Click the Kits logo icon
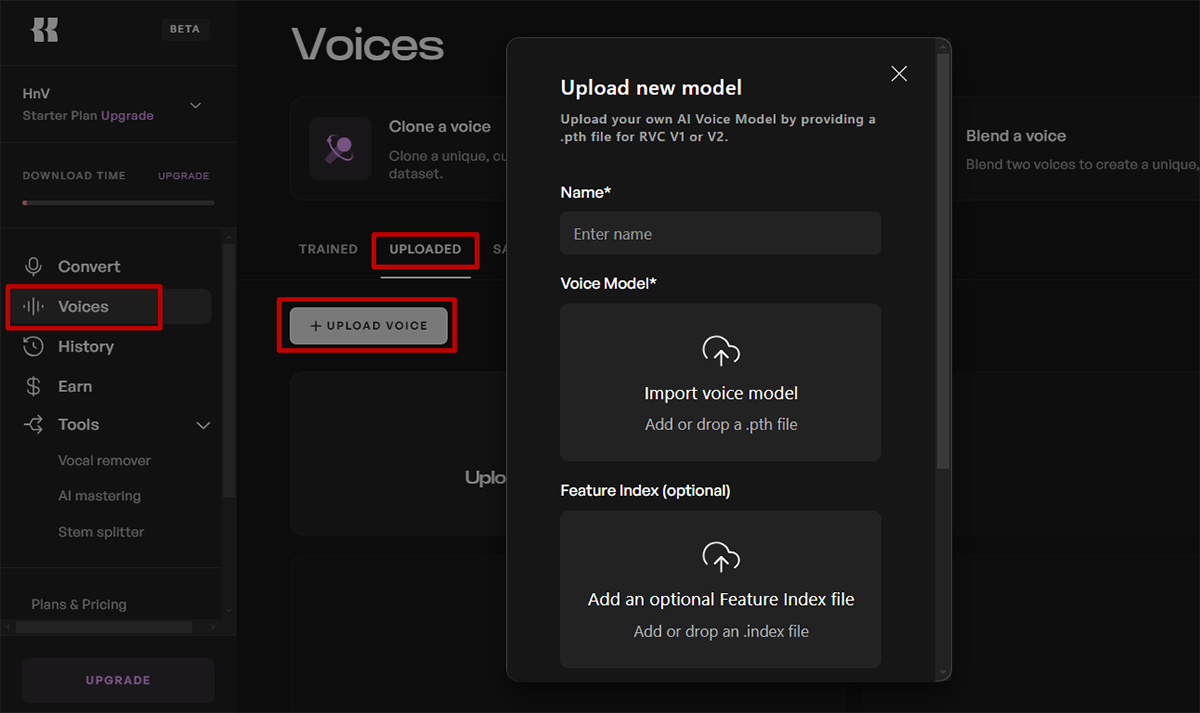 (45, 30)
